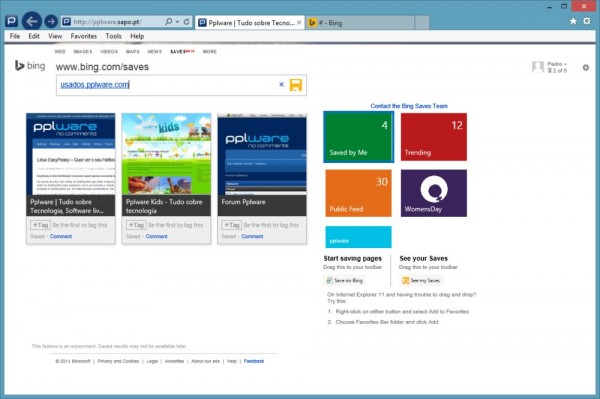Go back with the browser Back arrow
This screenshot has width=600, height=399.
click(32, 21)
